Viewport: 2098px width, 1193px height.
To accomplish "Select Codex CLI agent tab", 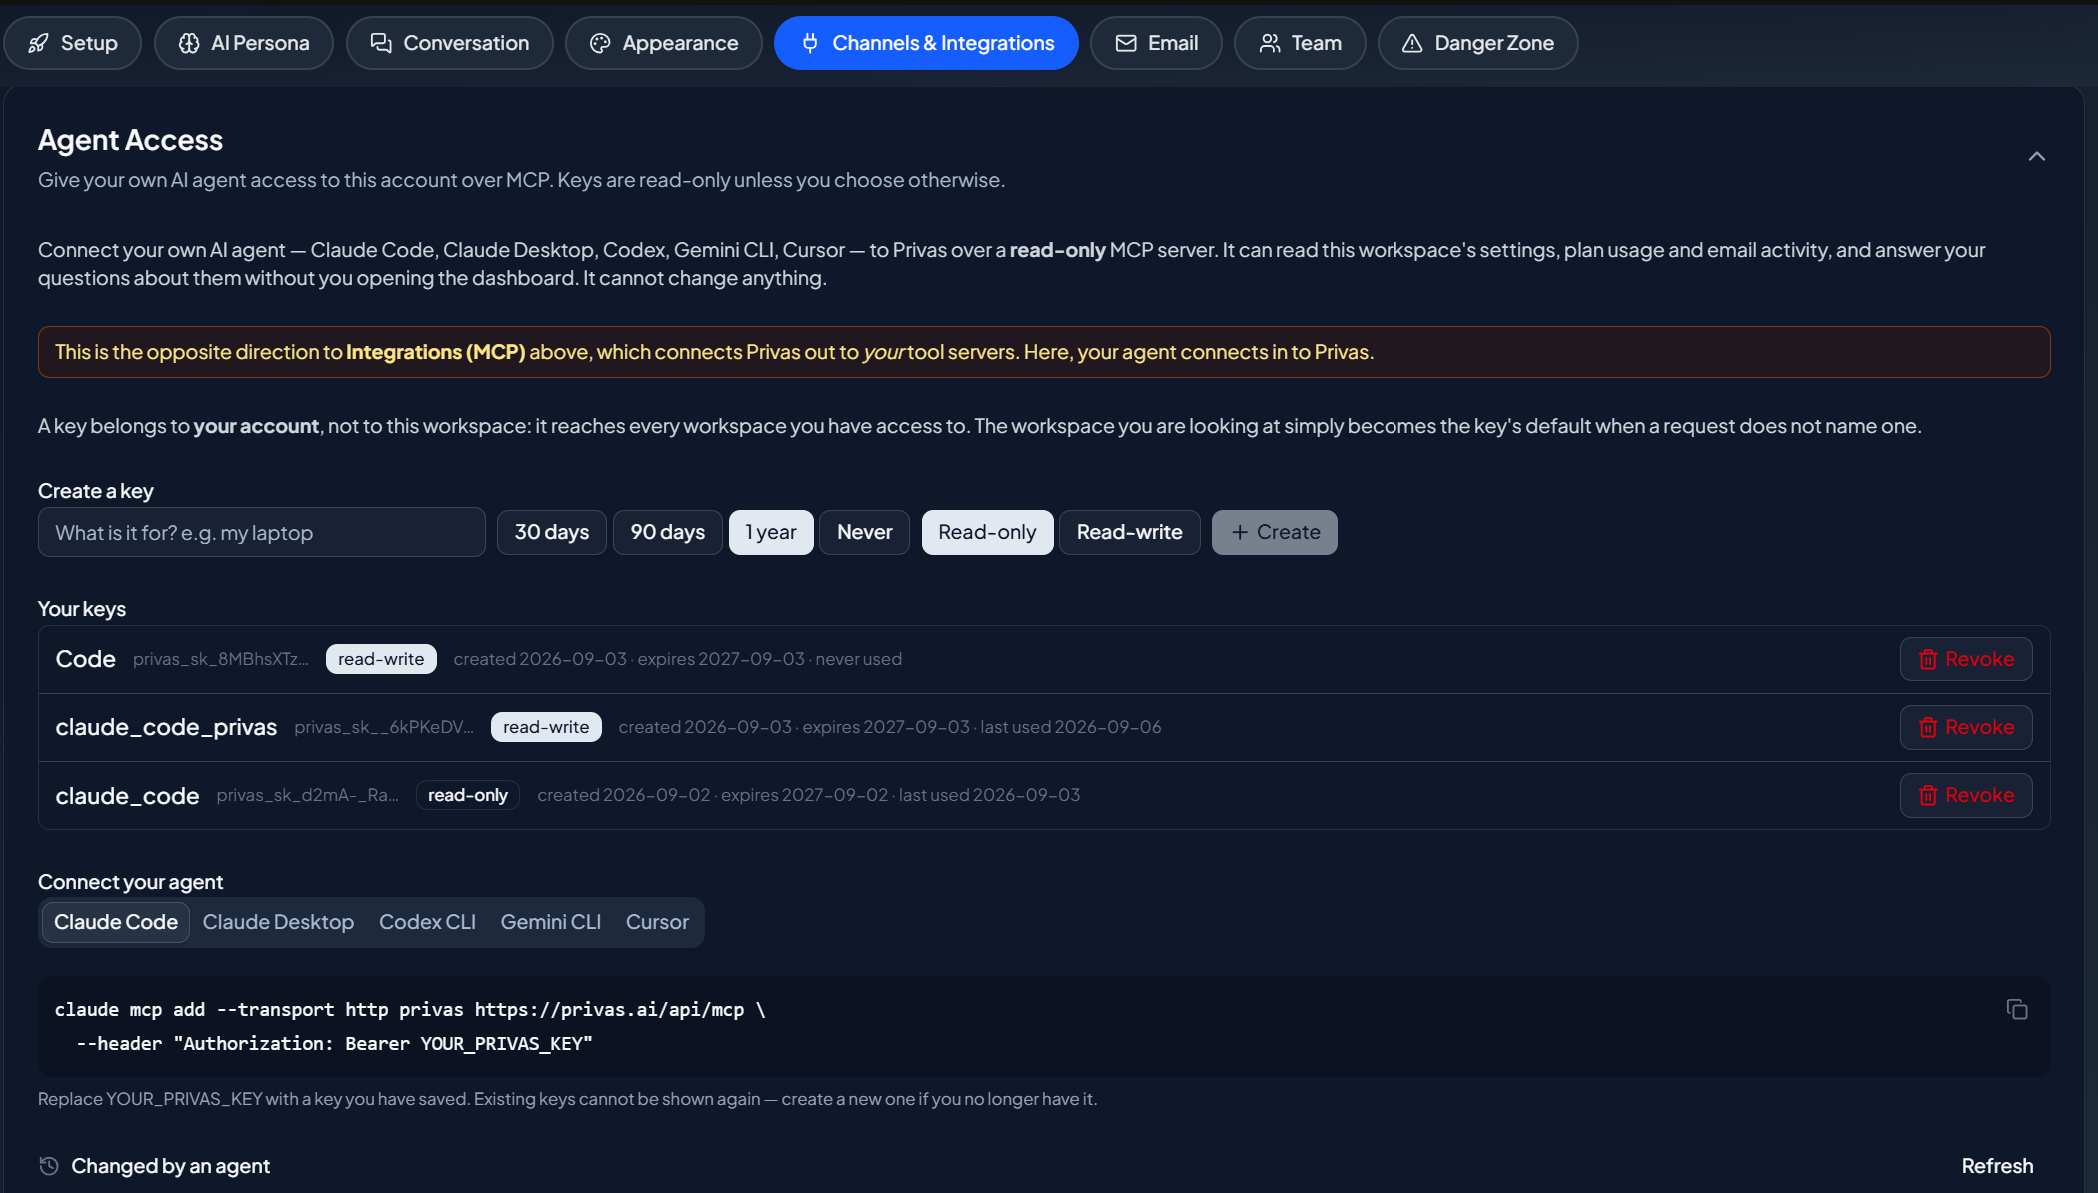I will tap(427, 922).
